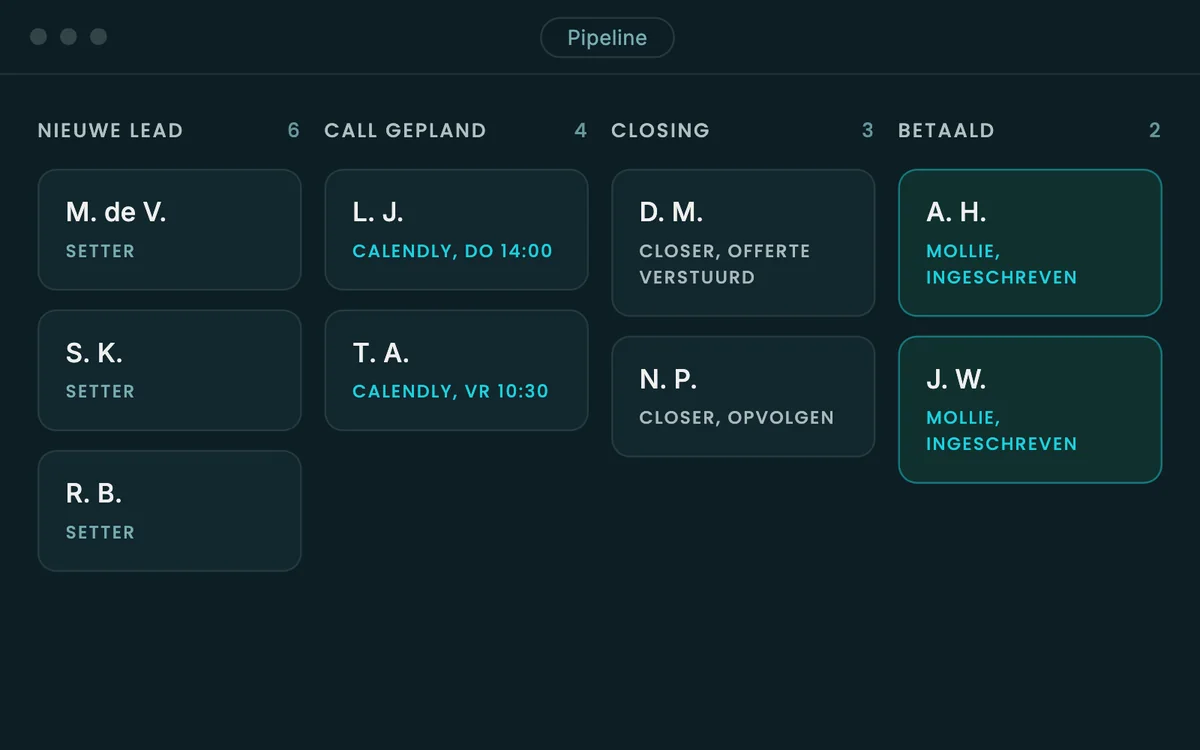Click the Betaald column header
Viewport: 1200px width, 750px height.
946,130
